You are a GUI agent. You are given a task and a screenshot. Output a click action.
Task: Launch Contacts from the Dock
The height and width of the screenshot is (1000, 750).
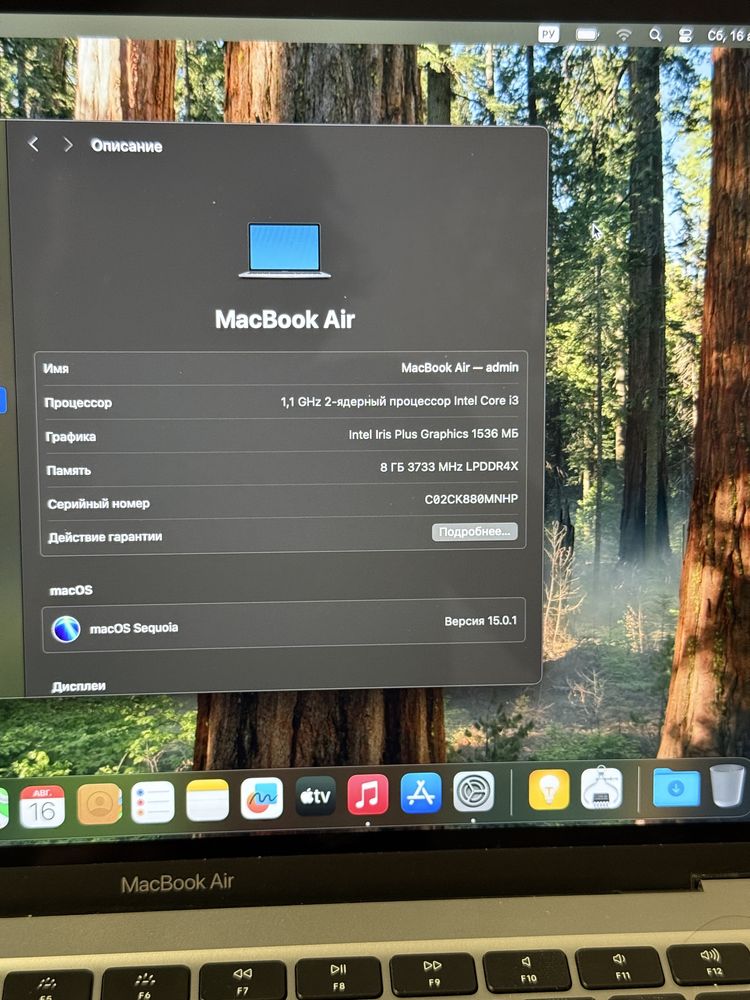(99, 804)
